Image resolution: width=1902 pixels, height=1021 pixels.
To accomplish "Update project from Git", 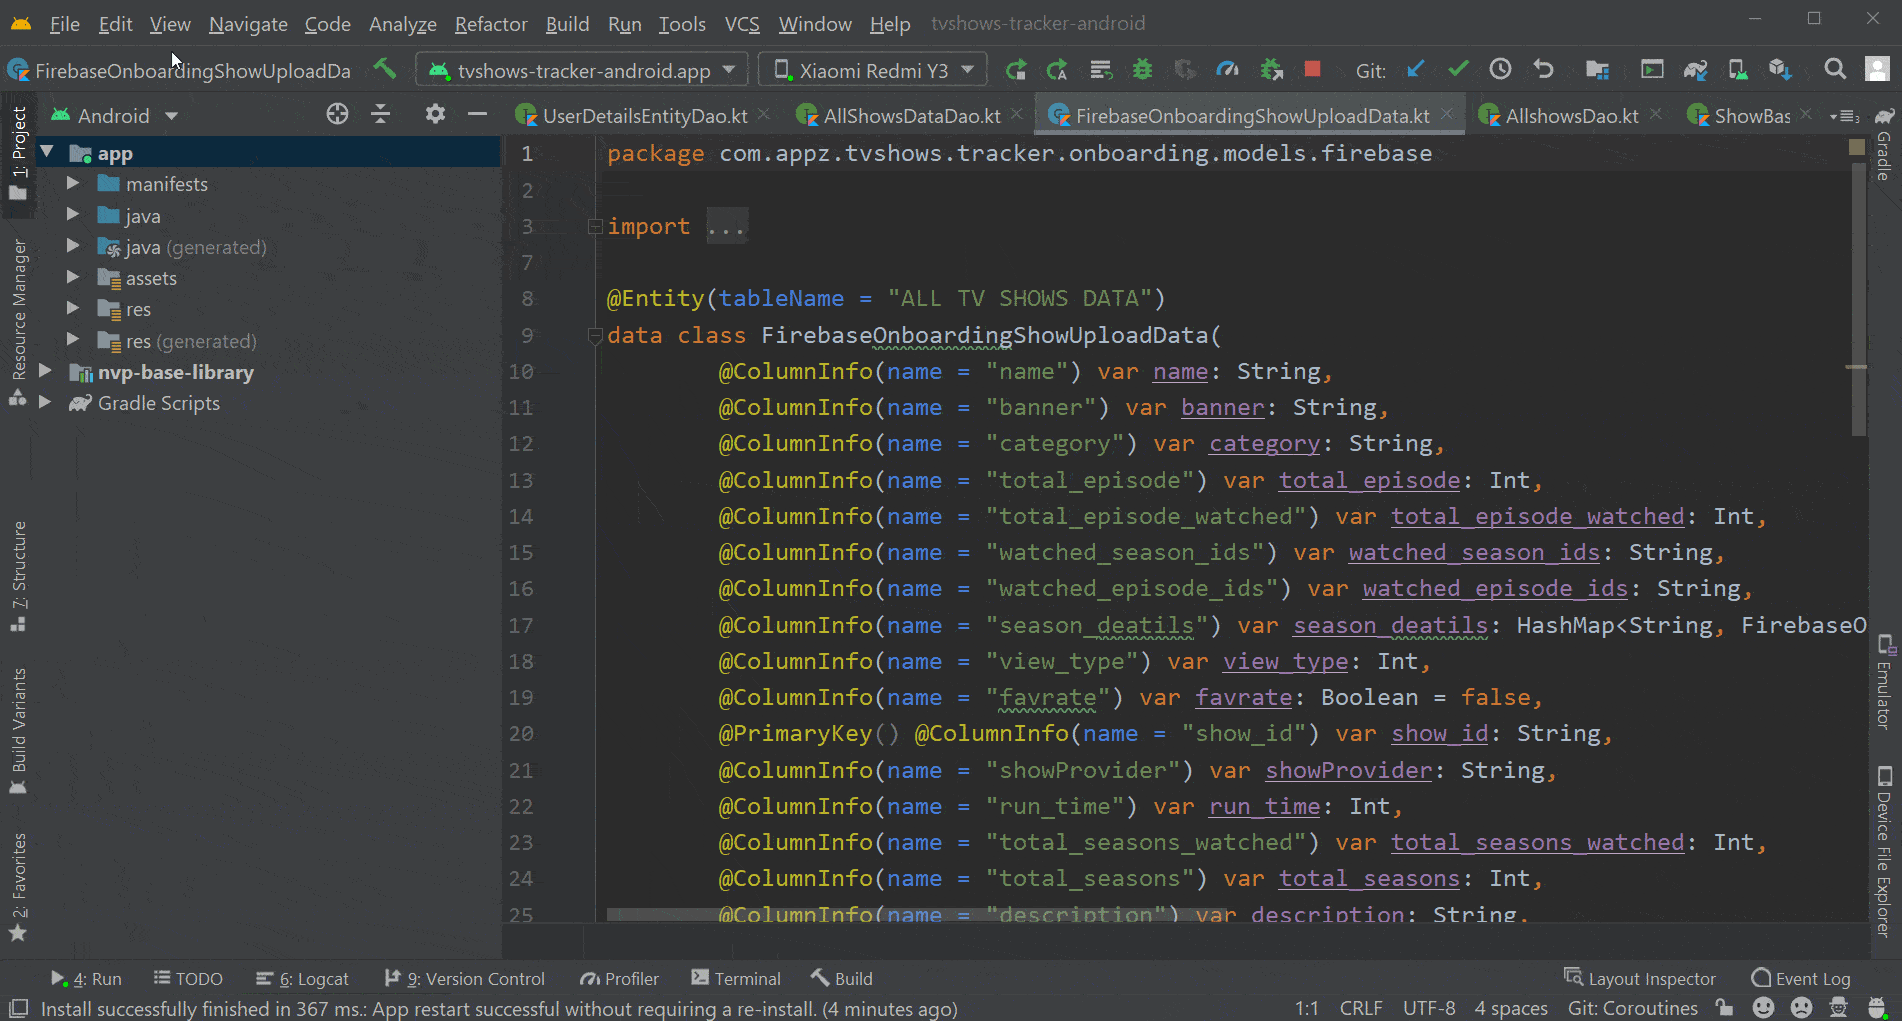I will pos(1415,70).
